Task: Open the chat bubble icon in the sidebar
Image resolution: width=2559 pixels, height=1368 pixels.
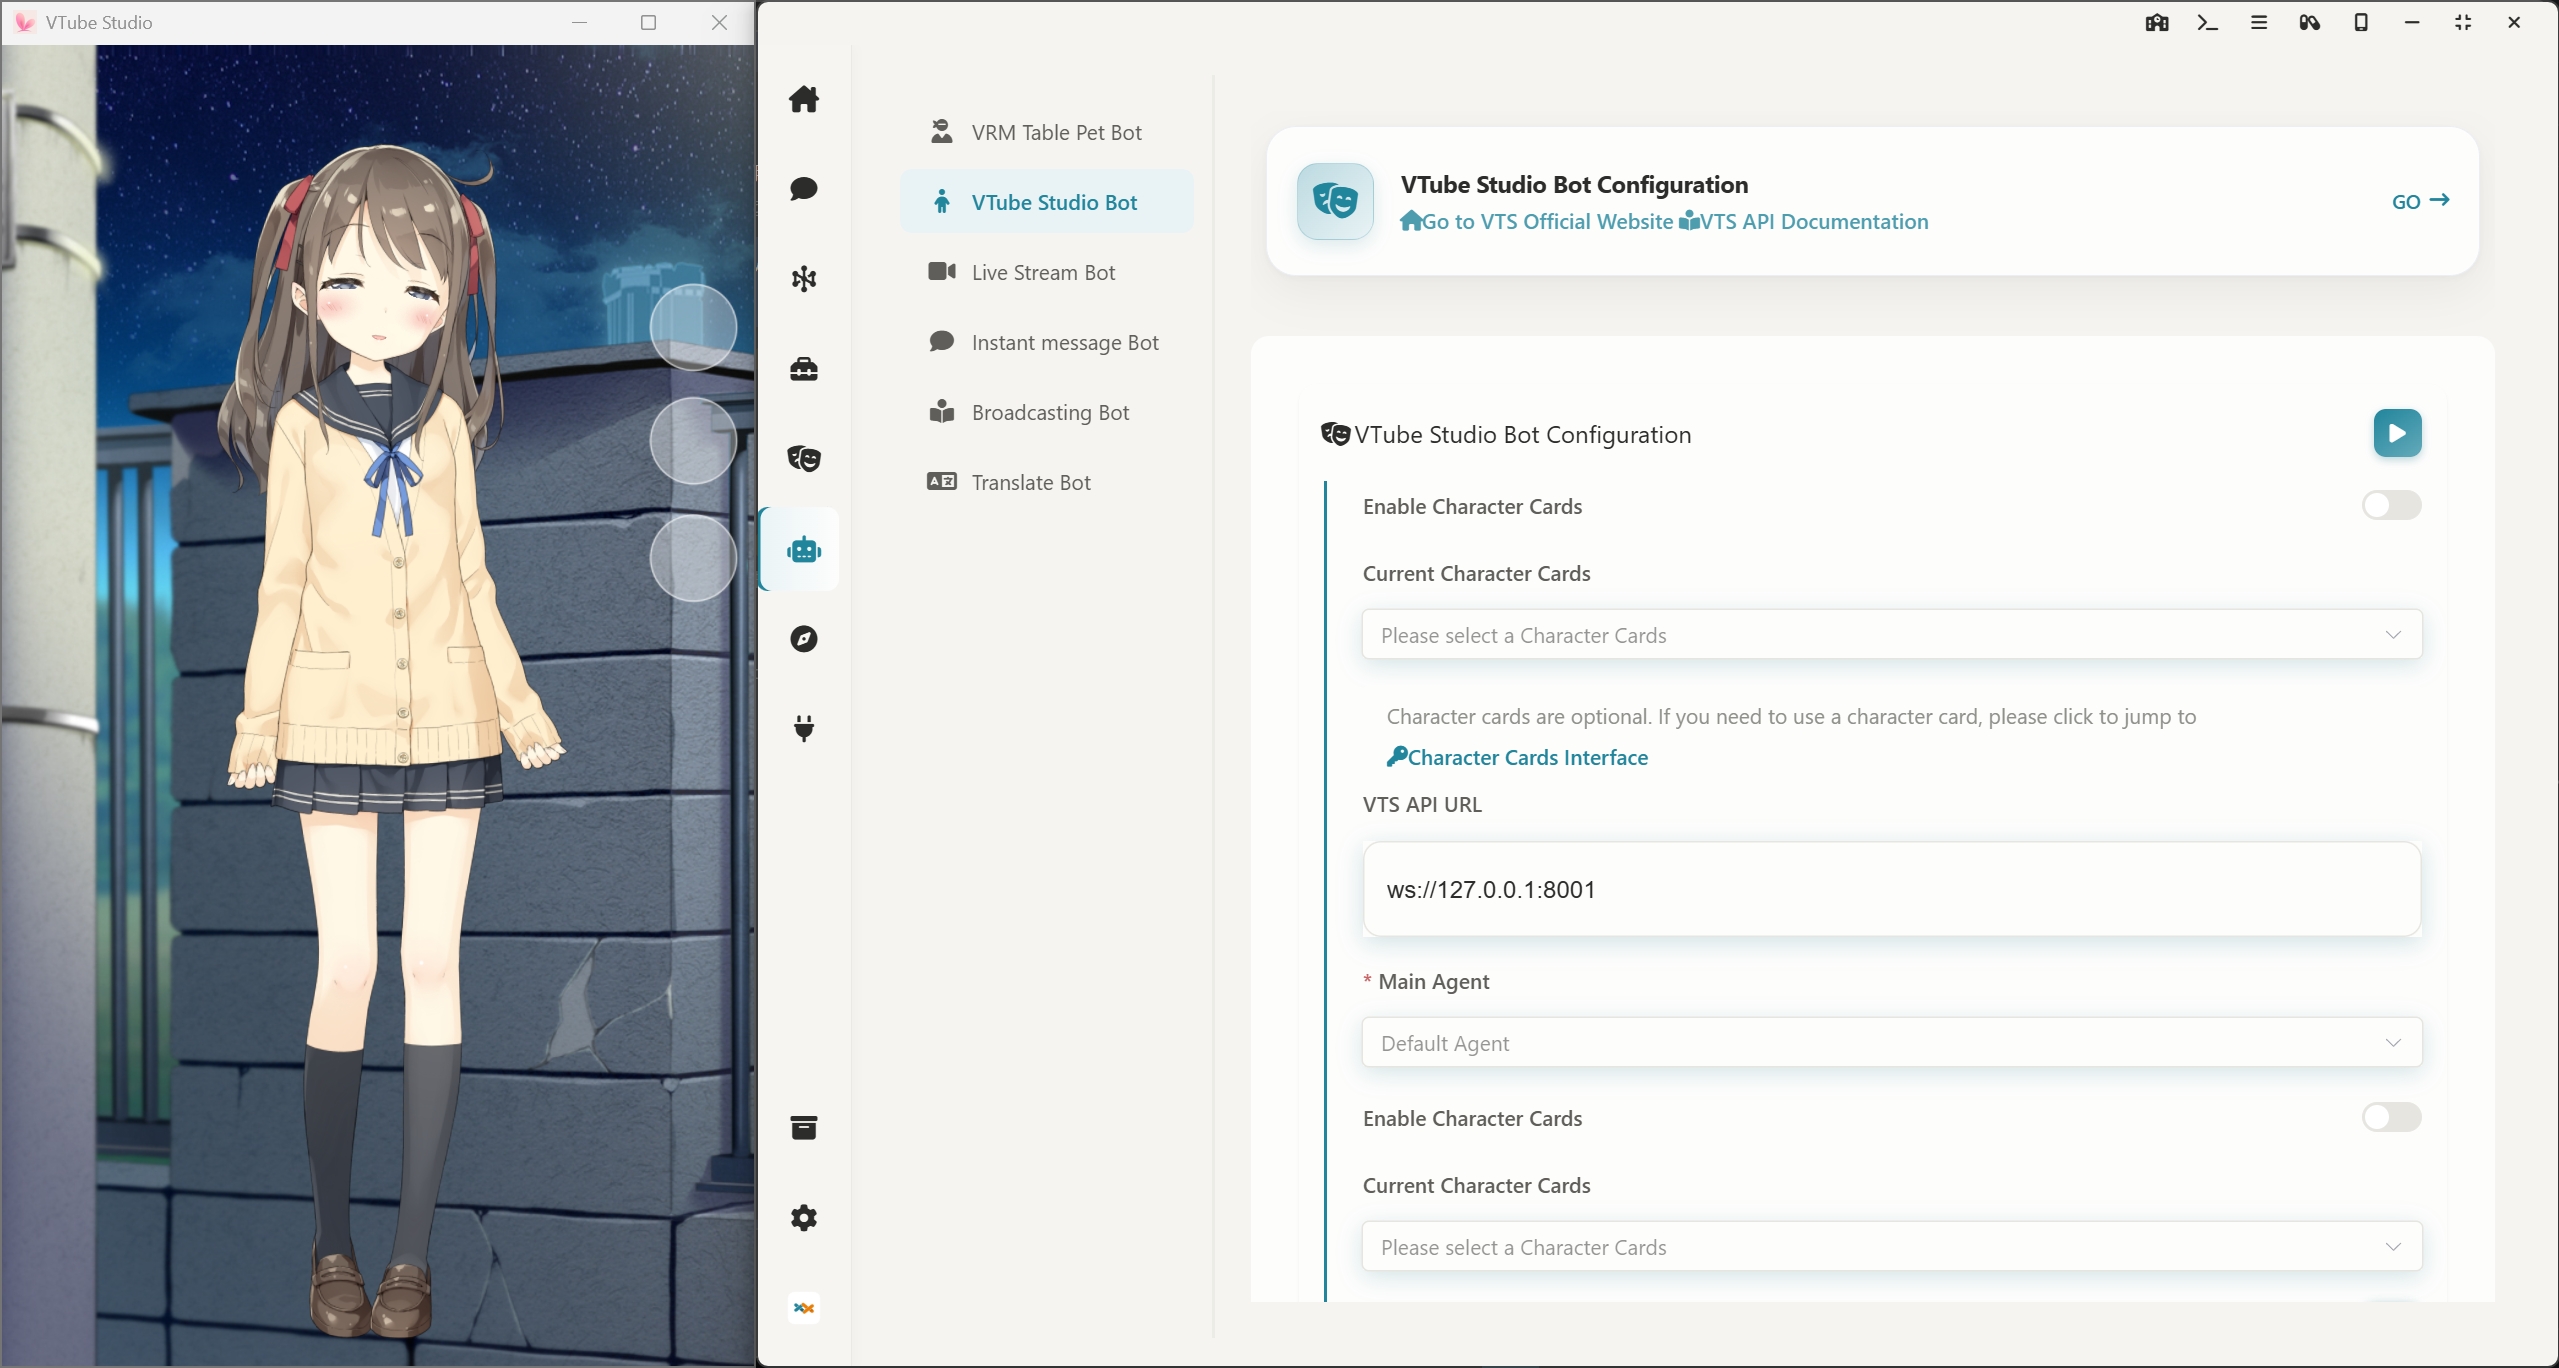Action: 804,189
